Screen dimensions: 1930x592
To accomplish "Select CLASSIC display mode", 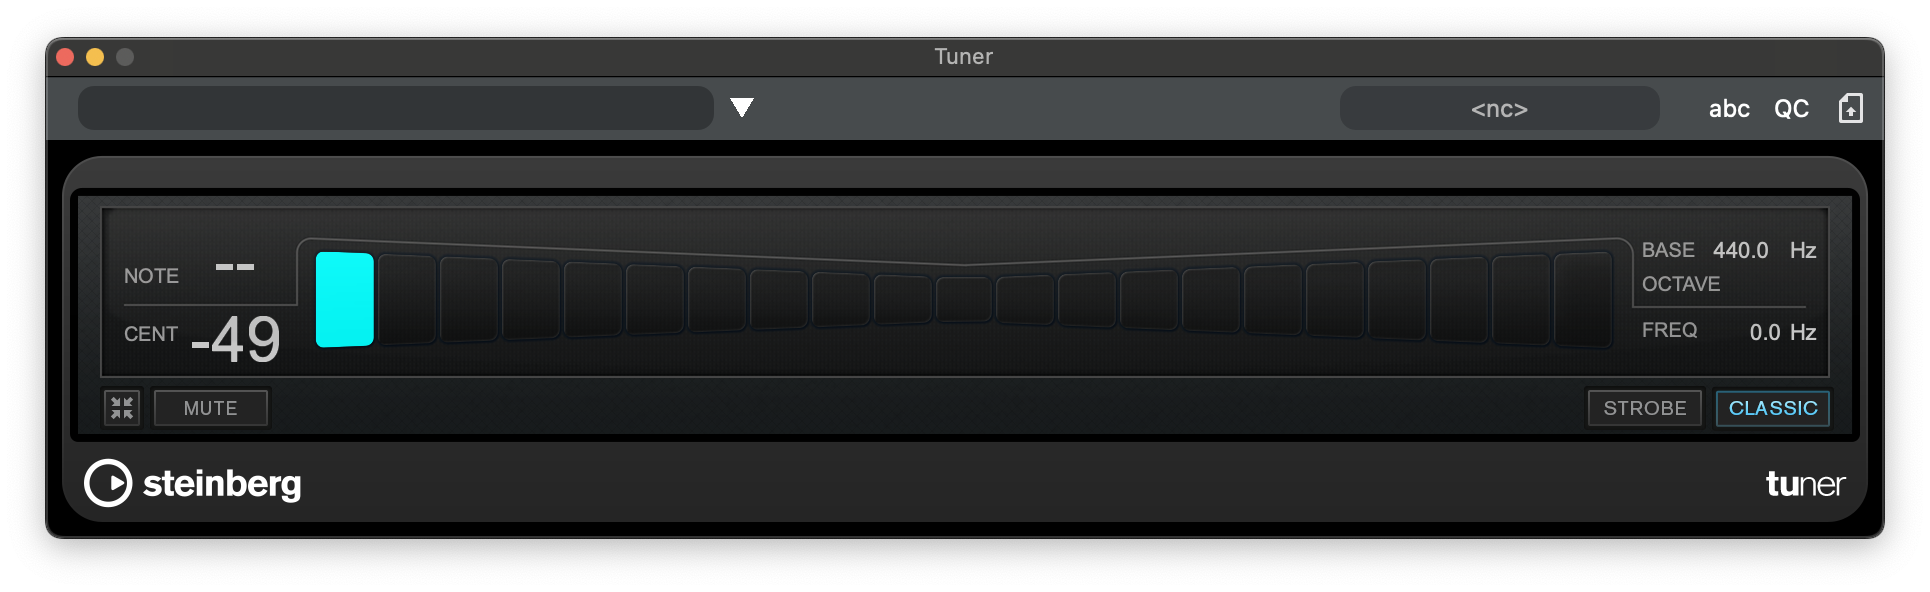I will [1772, 408].
